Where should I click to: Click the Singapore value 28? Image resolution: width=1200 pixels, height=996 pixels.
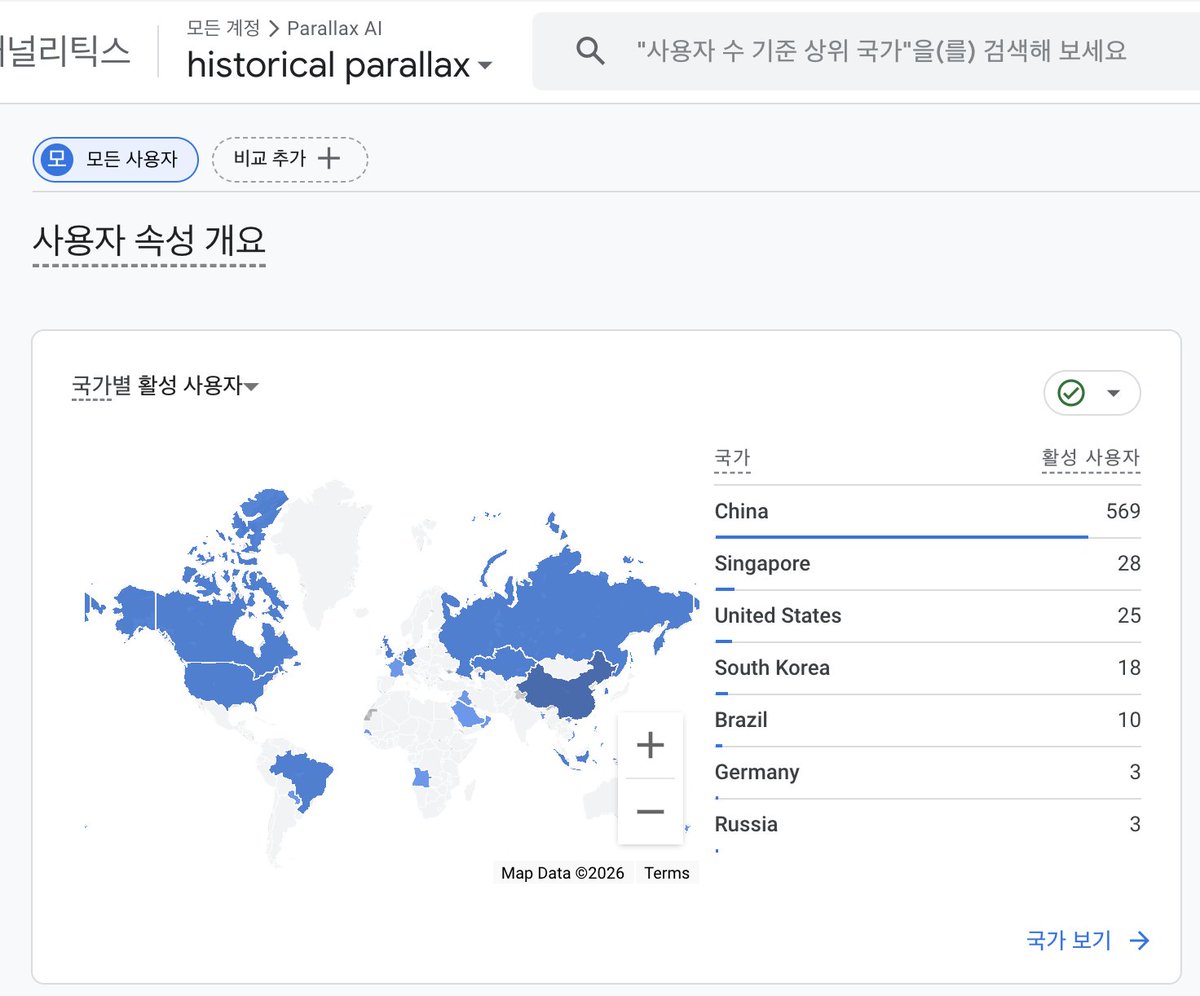pyautogui.click(x=1129, y=564)
